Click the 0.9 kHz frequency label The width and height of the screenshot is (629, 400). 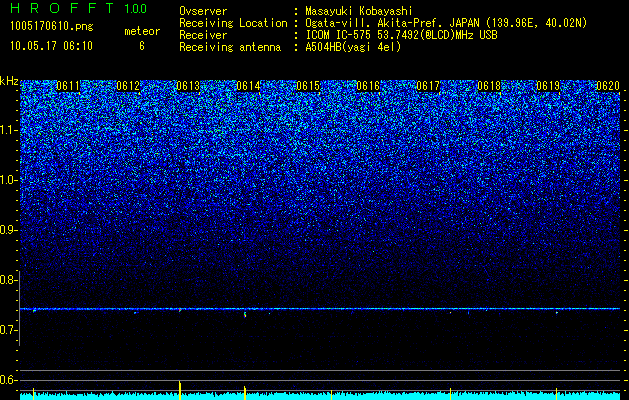pyautogui.click(x=8, y=230)
